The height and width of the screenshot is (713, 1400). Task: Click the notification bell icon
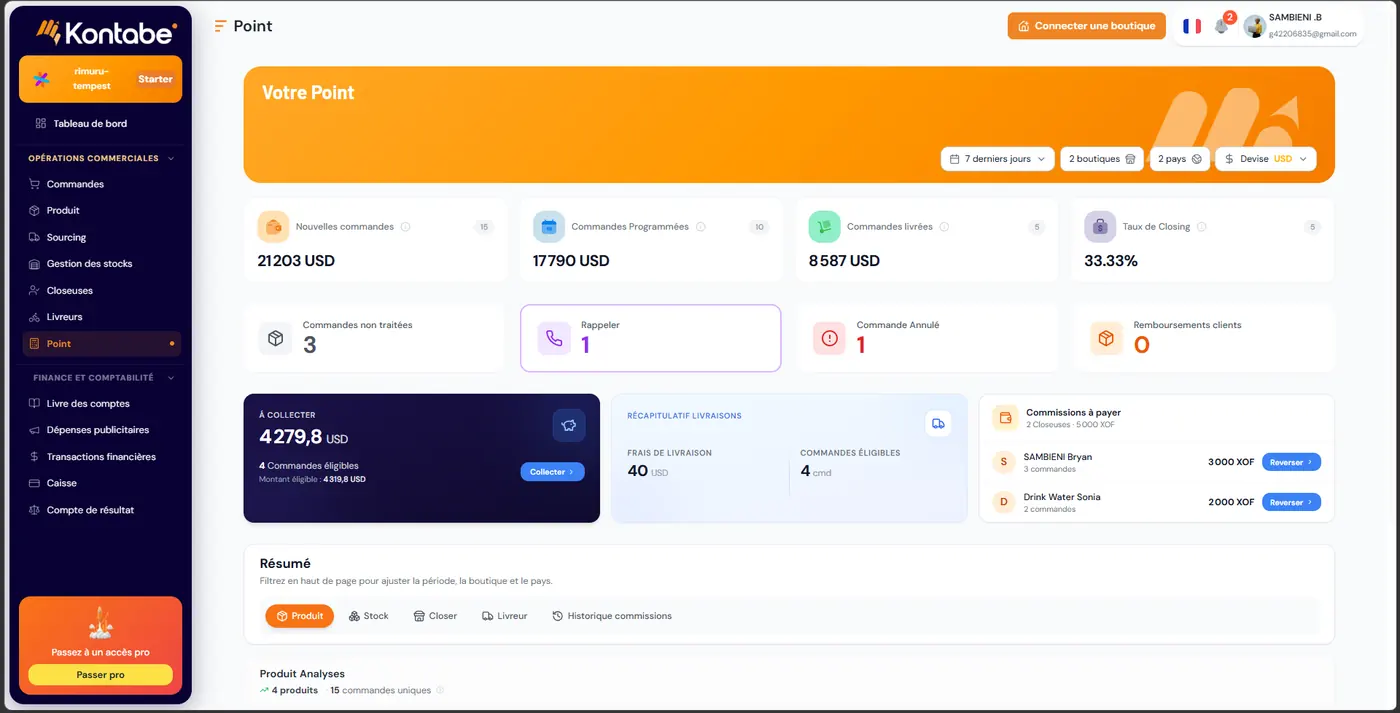[x=1221, y=27]
